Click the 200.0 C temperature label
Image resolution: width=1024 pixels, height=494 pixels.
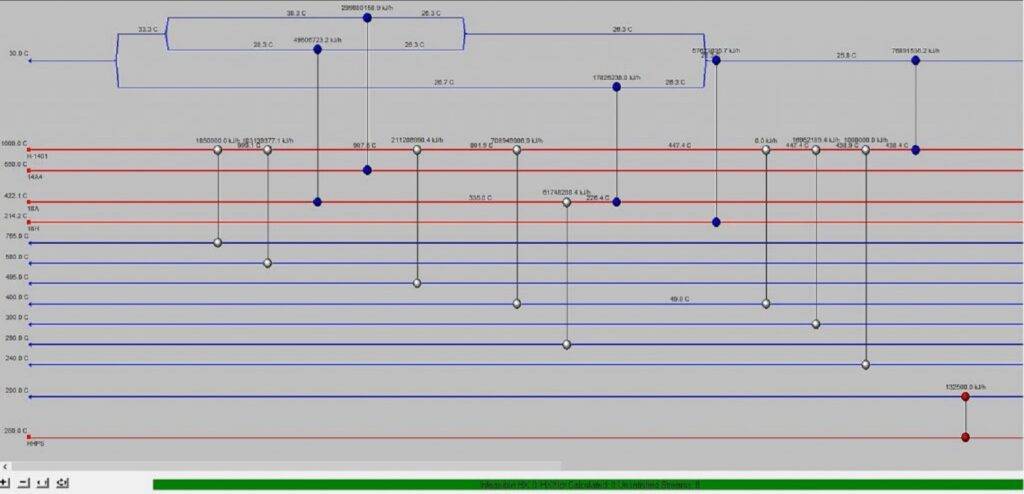click(x=18, y=390)
